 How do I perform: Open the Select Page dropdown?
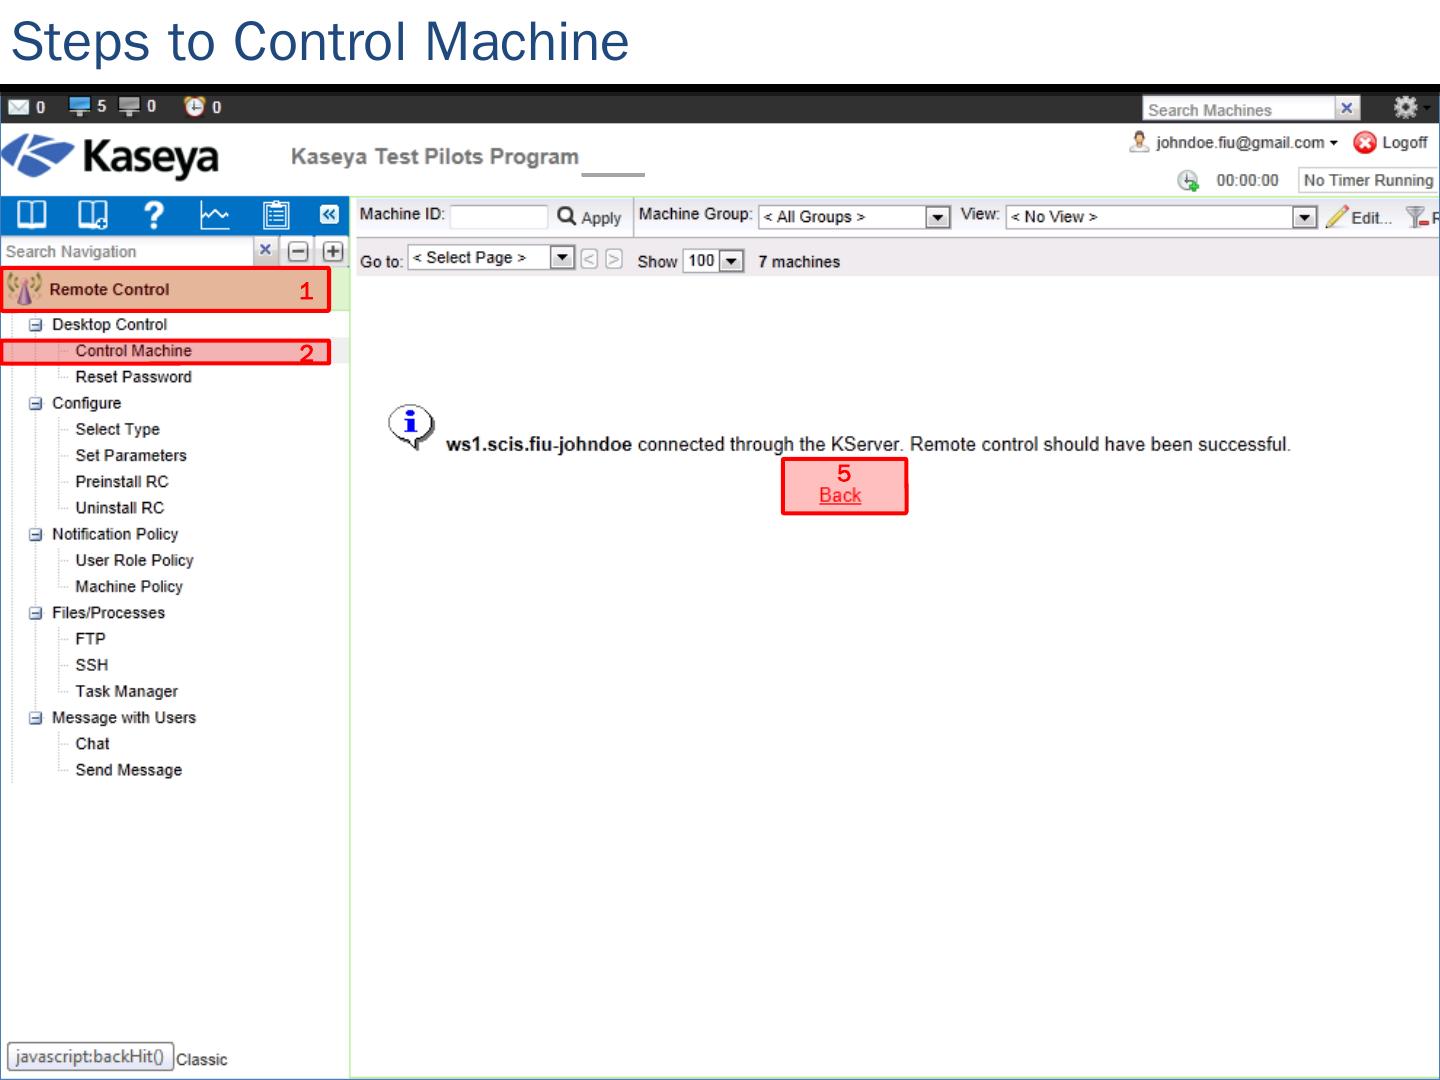pyautogui.click(x=562, y=258)
